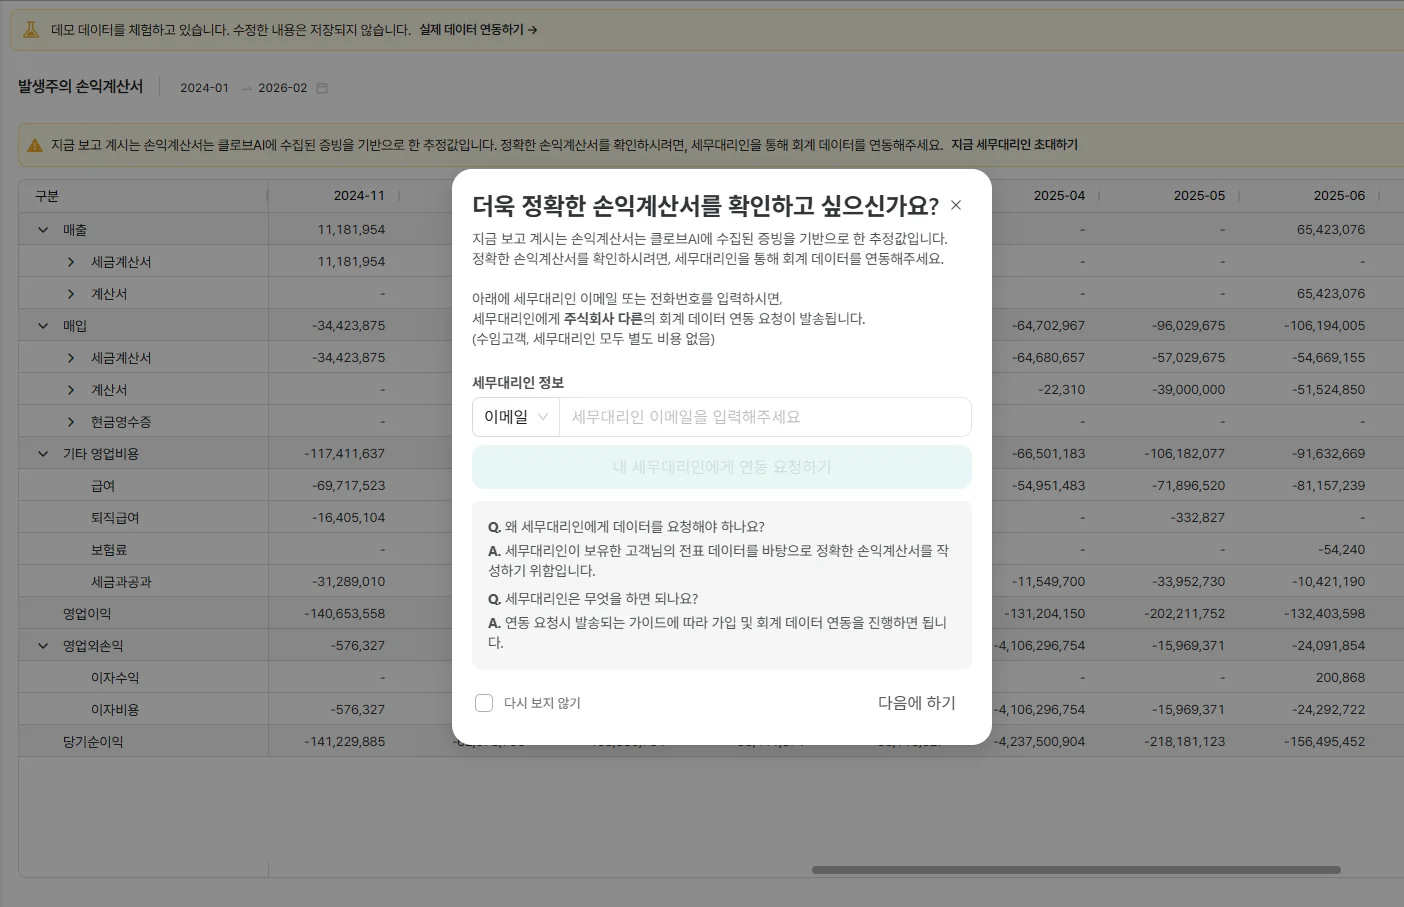
Task: Click the yellow warning triangle icon
Action: click(x=35, y=145)
